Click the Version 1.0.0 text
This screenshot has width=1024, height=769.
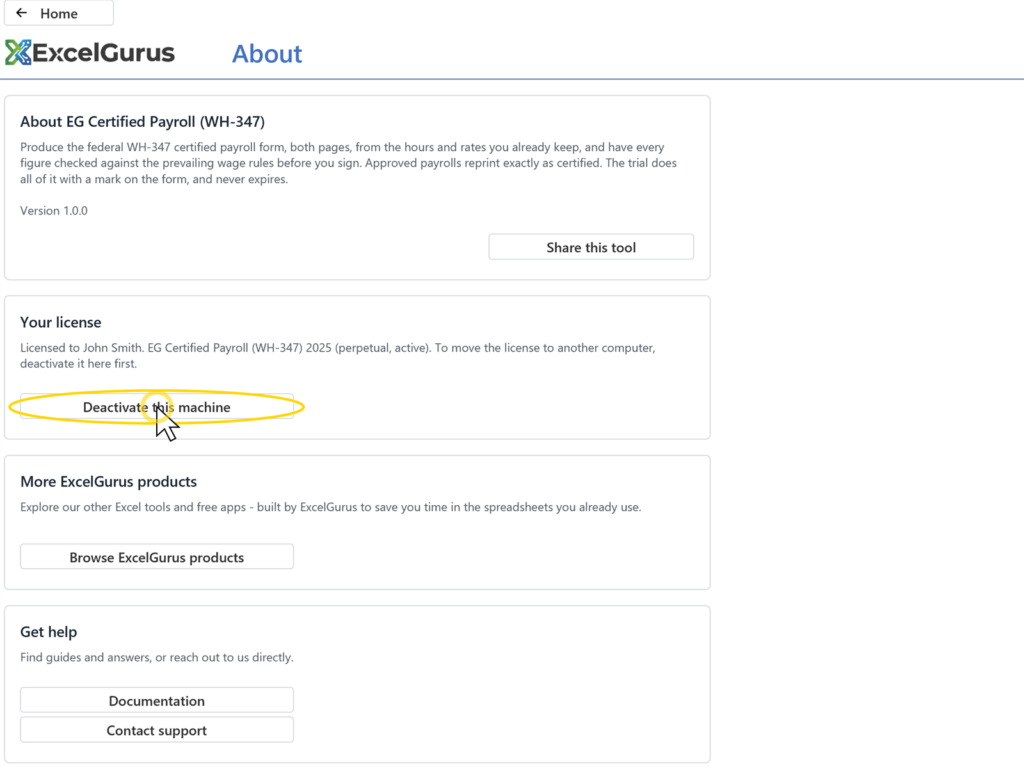[x=54, y=211]
